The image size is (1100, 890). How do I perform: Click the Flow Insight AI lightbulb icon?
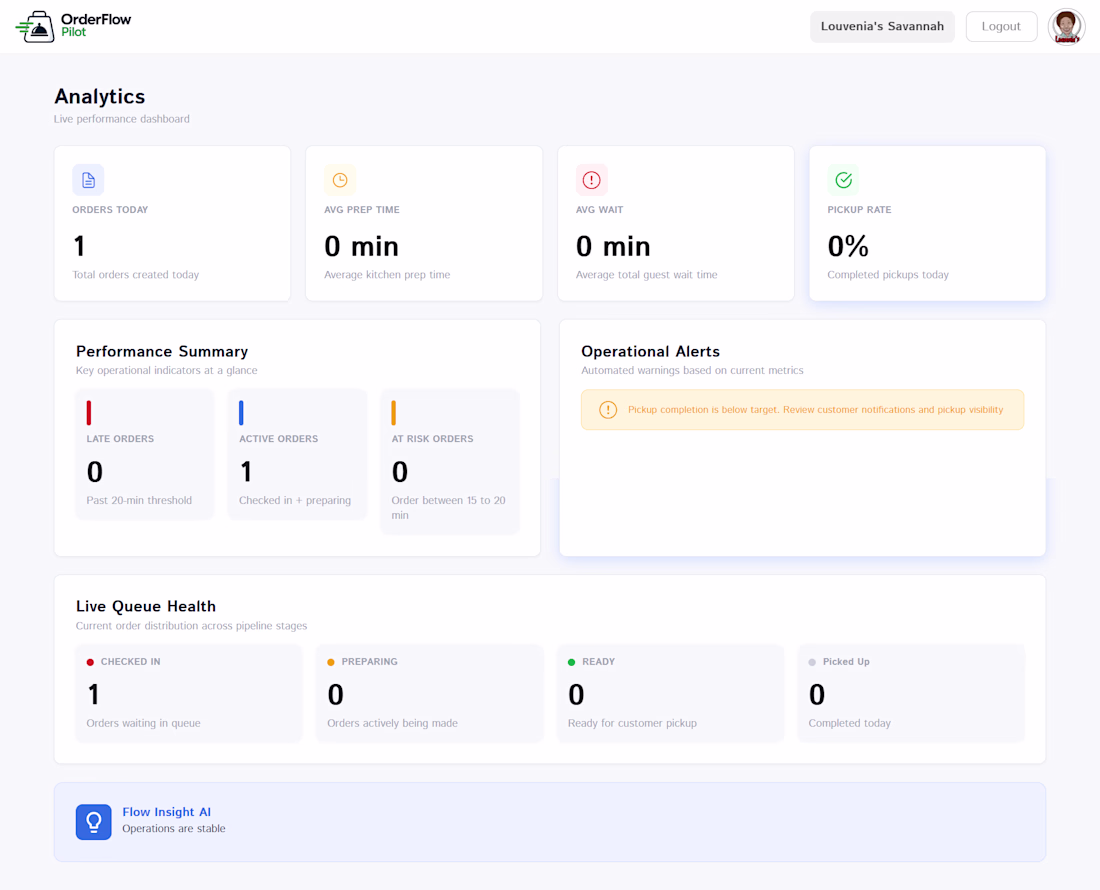(94, 822)
